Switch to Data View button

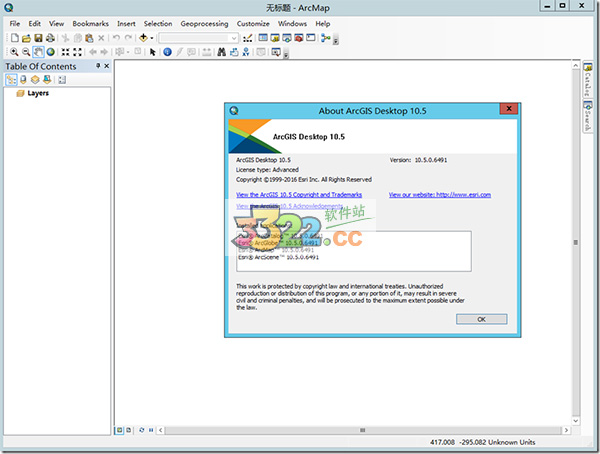120,430
